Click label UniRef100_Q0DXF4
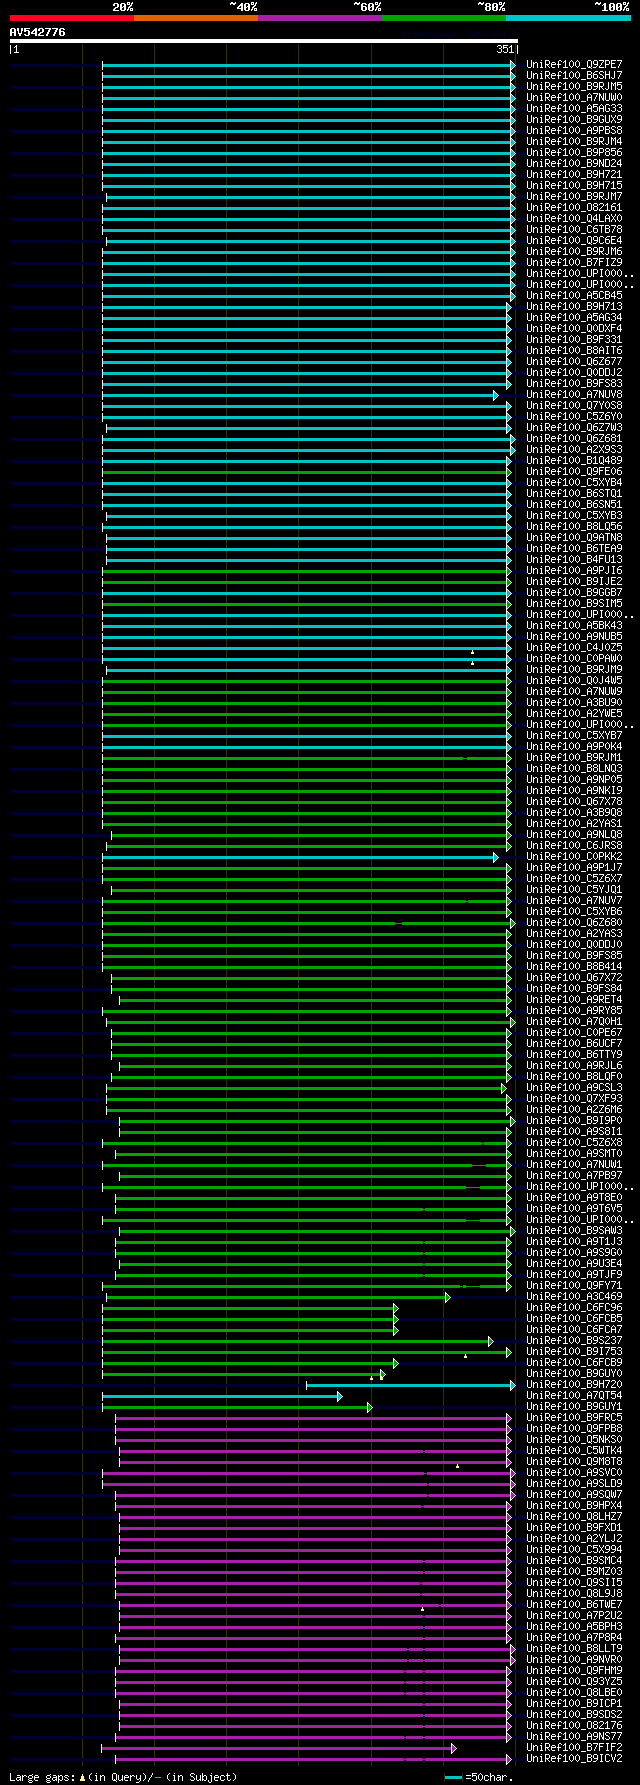The image size is (640, 1785). coord(574,328)
